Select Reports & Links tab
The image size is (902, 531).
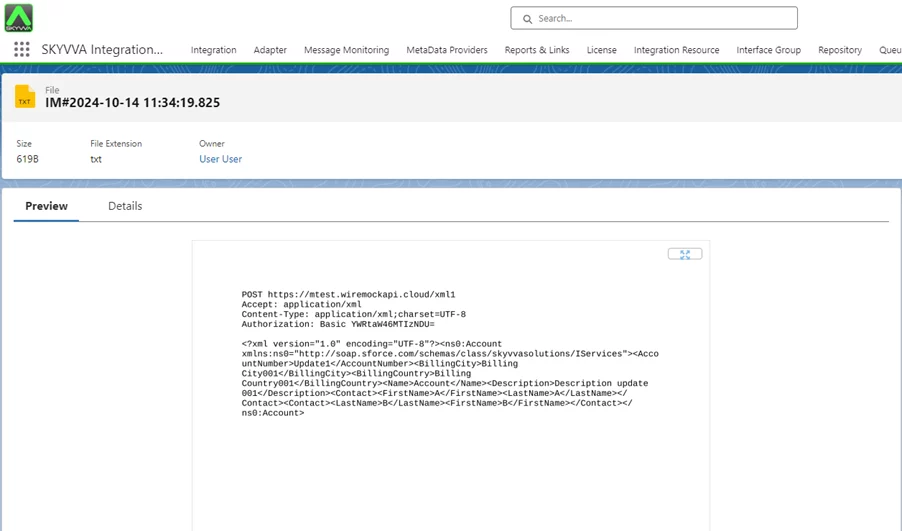(x=537, y=50)
